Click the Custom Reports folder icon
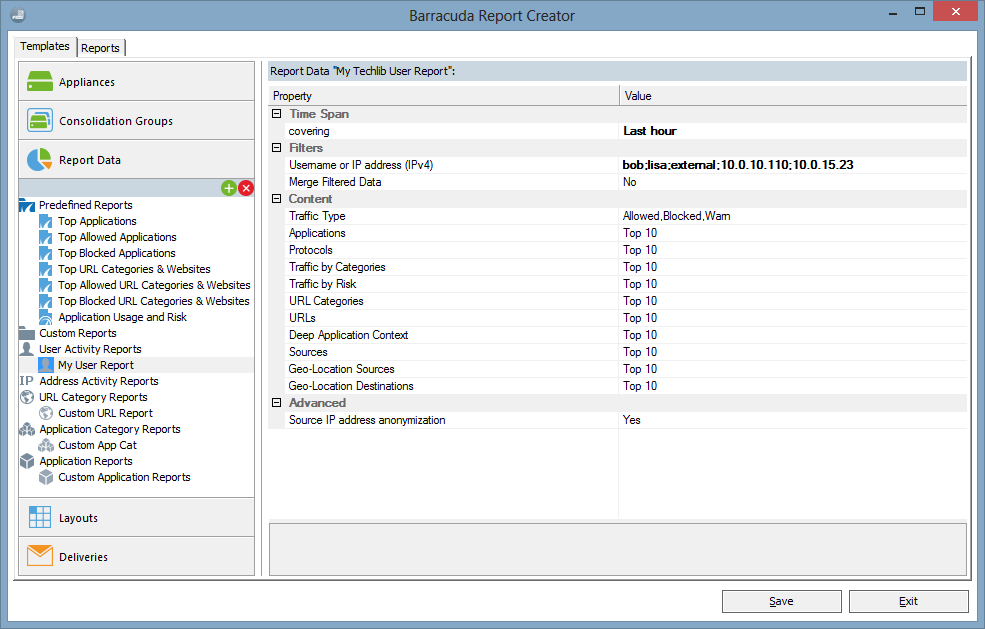Viewport: 985px width, 629px height. tap(26, 333)
